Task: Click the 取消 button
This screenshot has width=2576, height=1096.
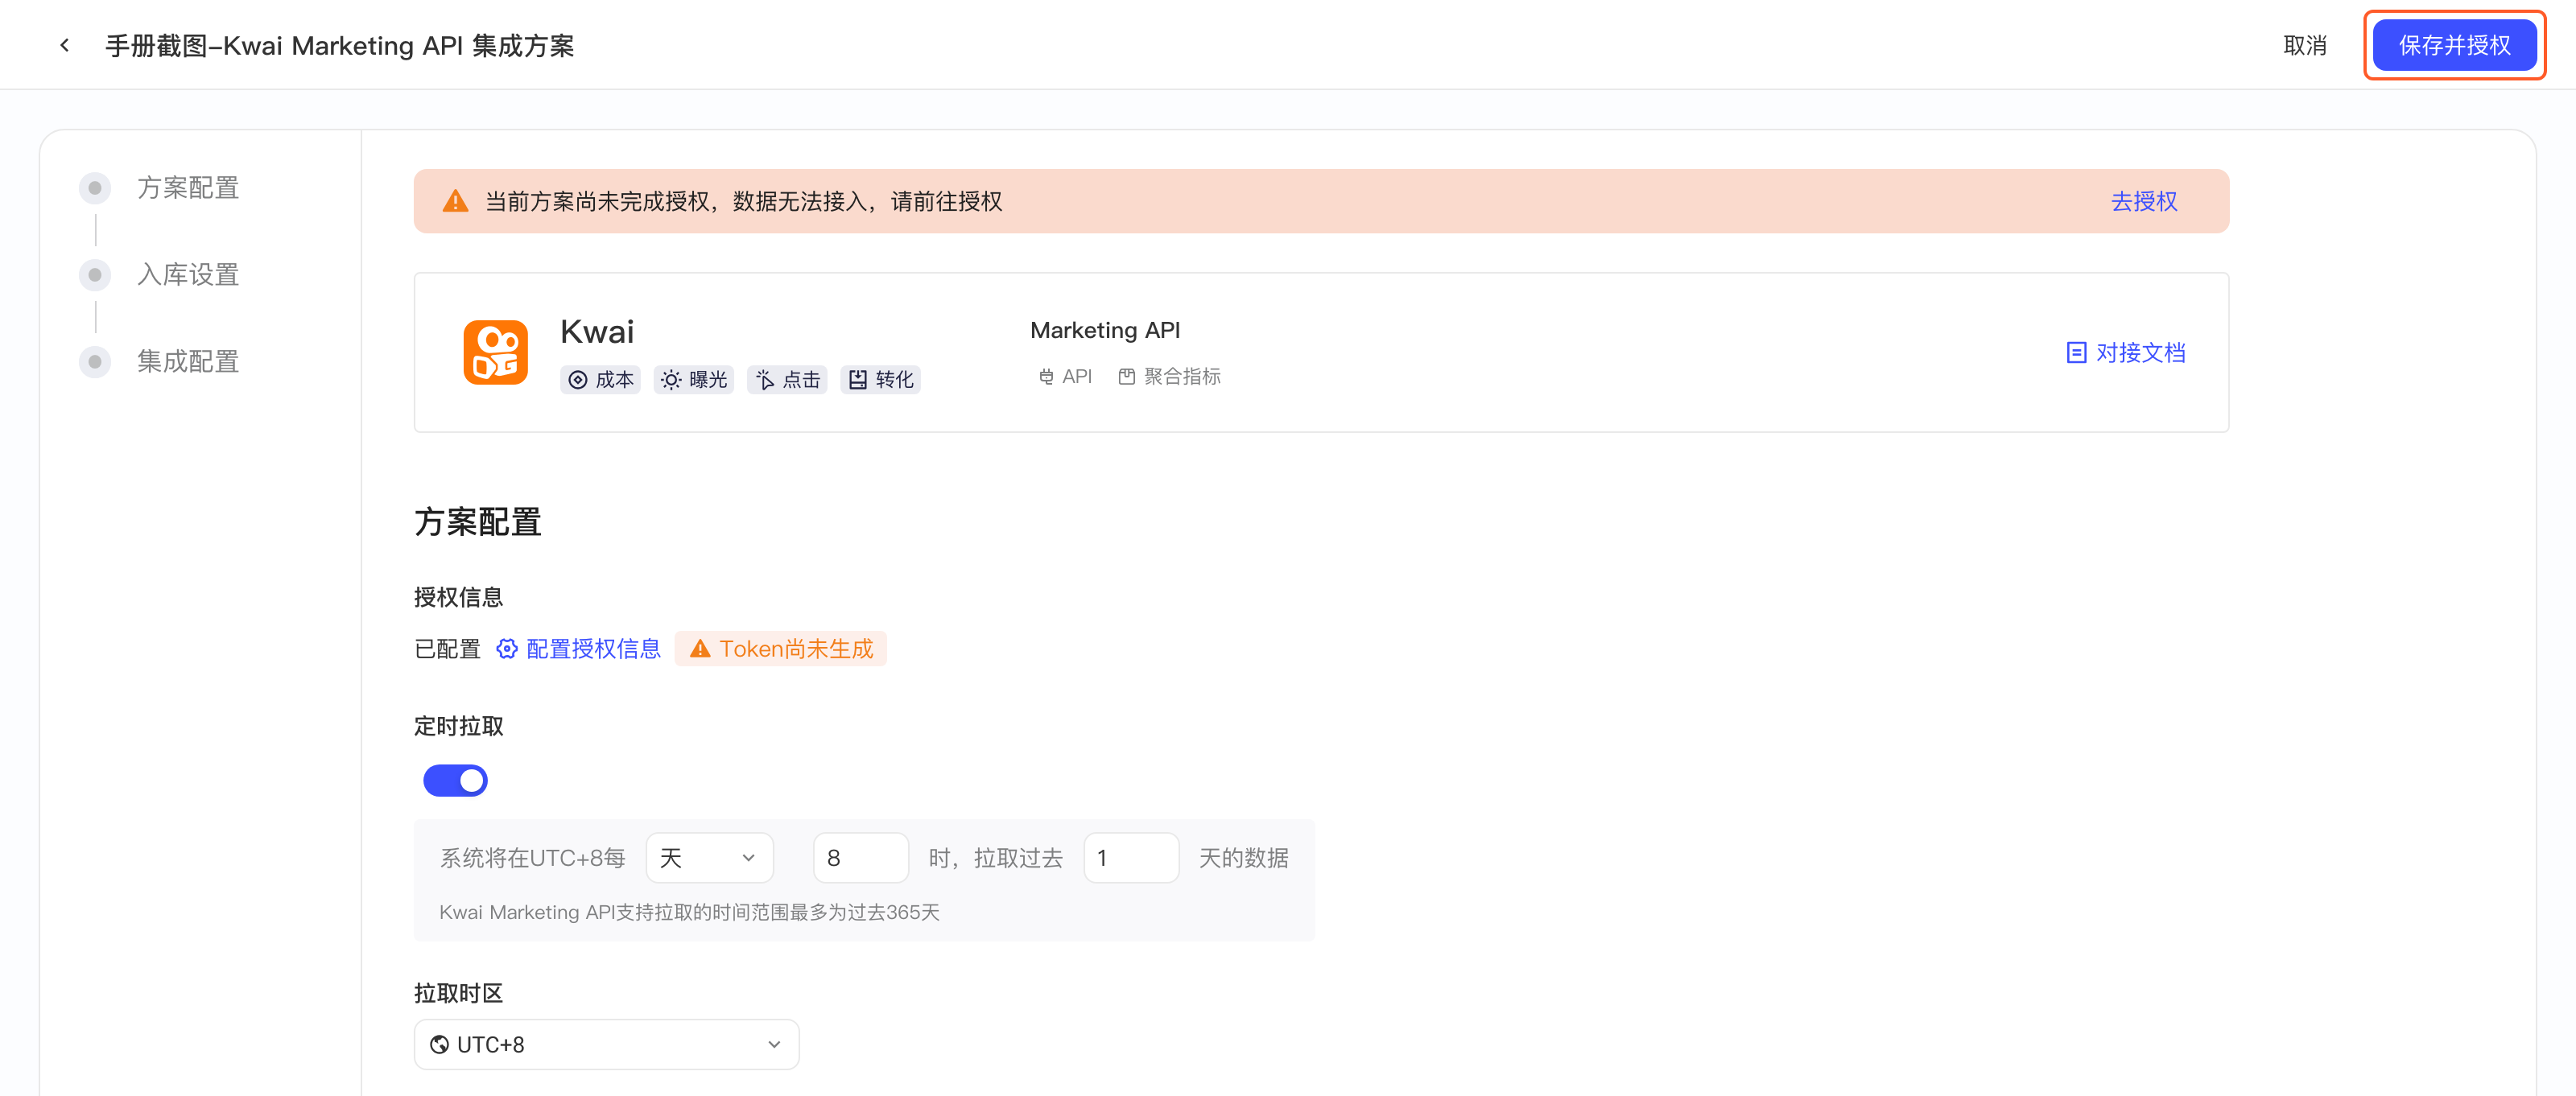Action: 2305,45
